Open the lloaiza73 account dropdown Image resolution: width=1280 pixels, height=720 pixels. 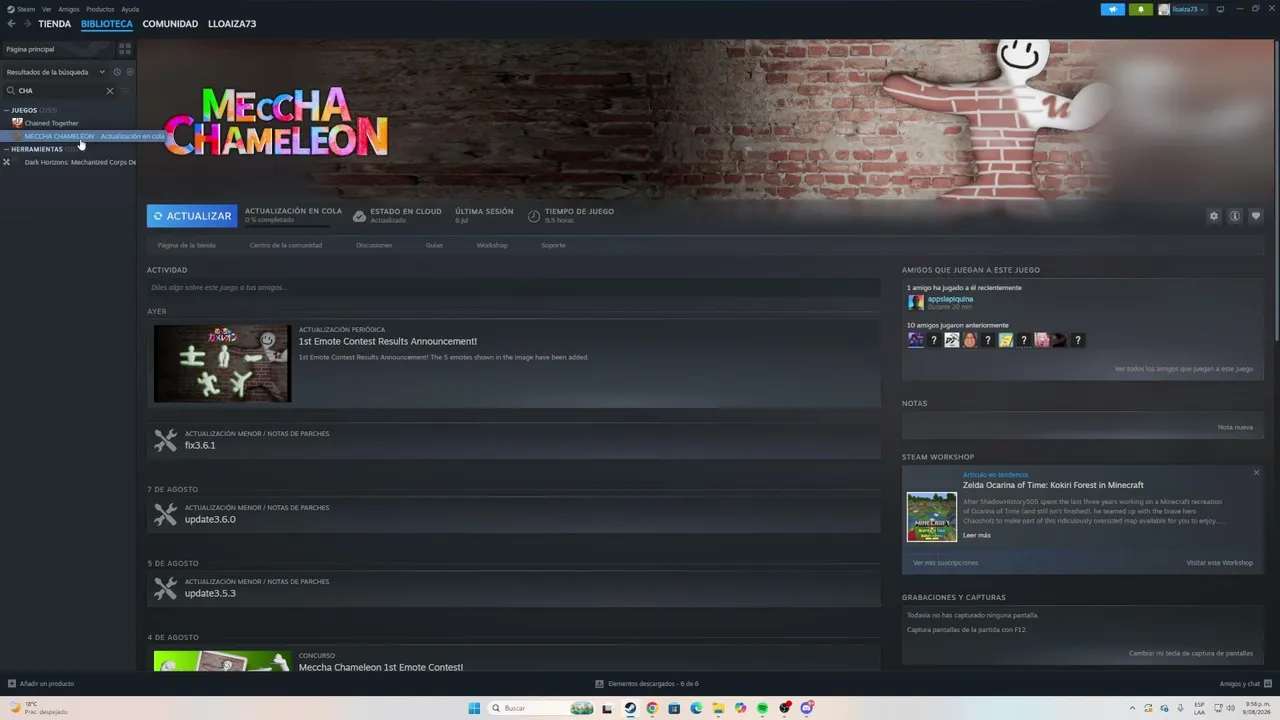(x=1182, y=9)
